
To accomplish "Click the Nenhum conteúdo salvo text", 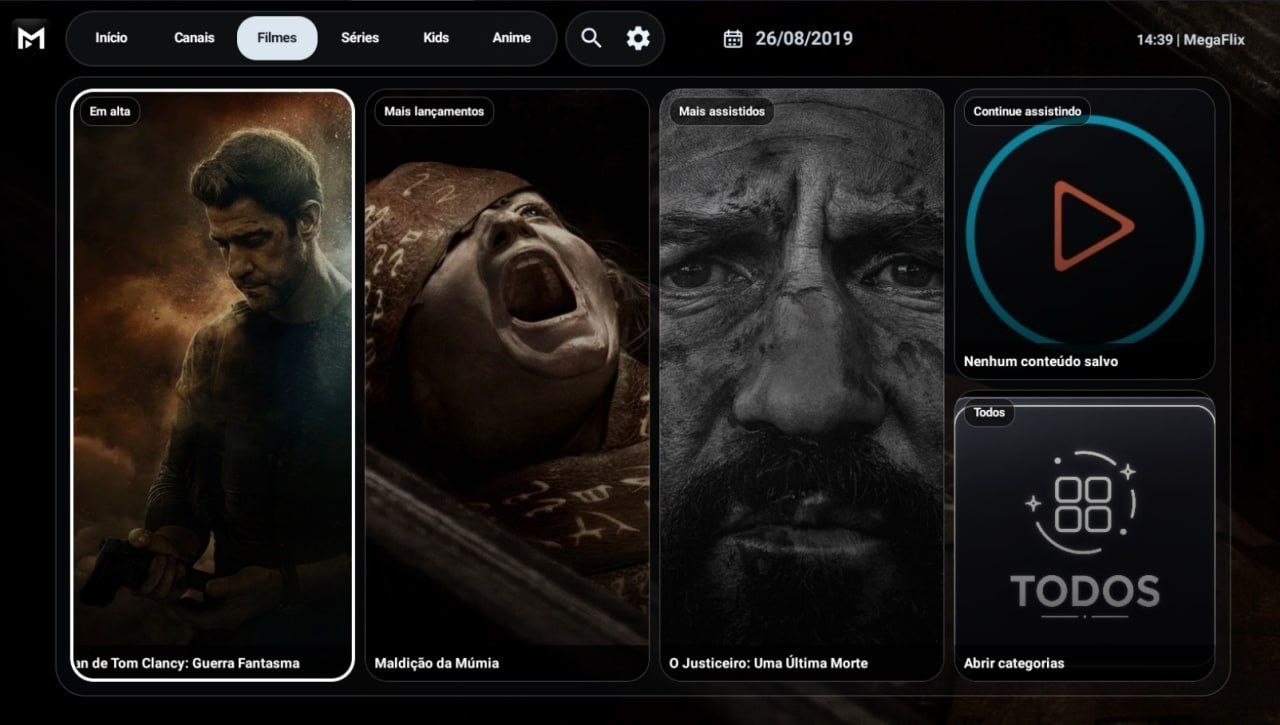I will coord(1041,361).
